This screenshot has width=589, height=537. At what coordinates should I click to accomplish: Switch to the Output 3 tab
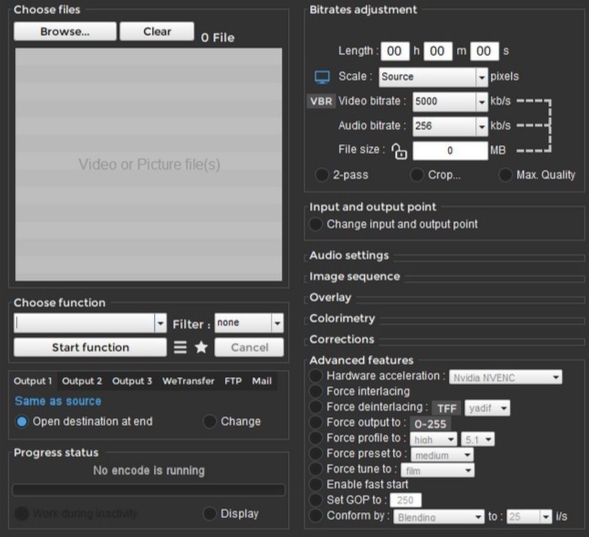coord(132,381)
